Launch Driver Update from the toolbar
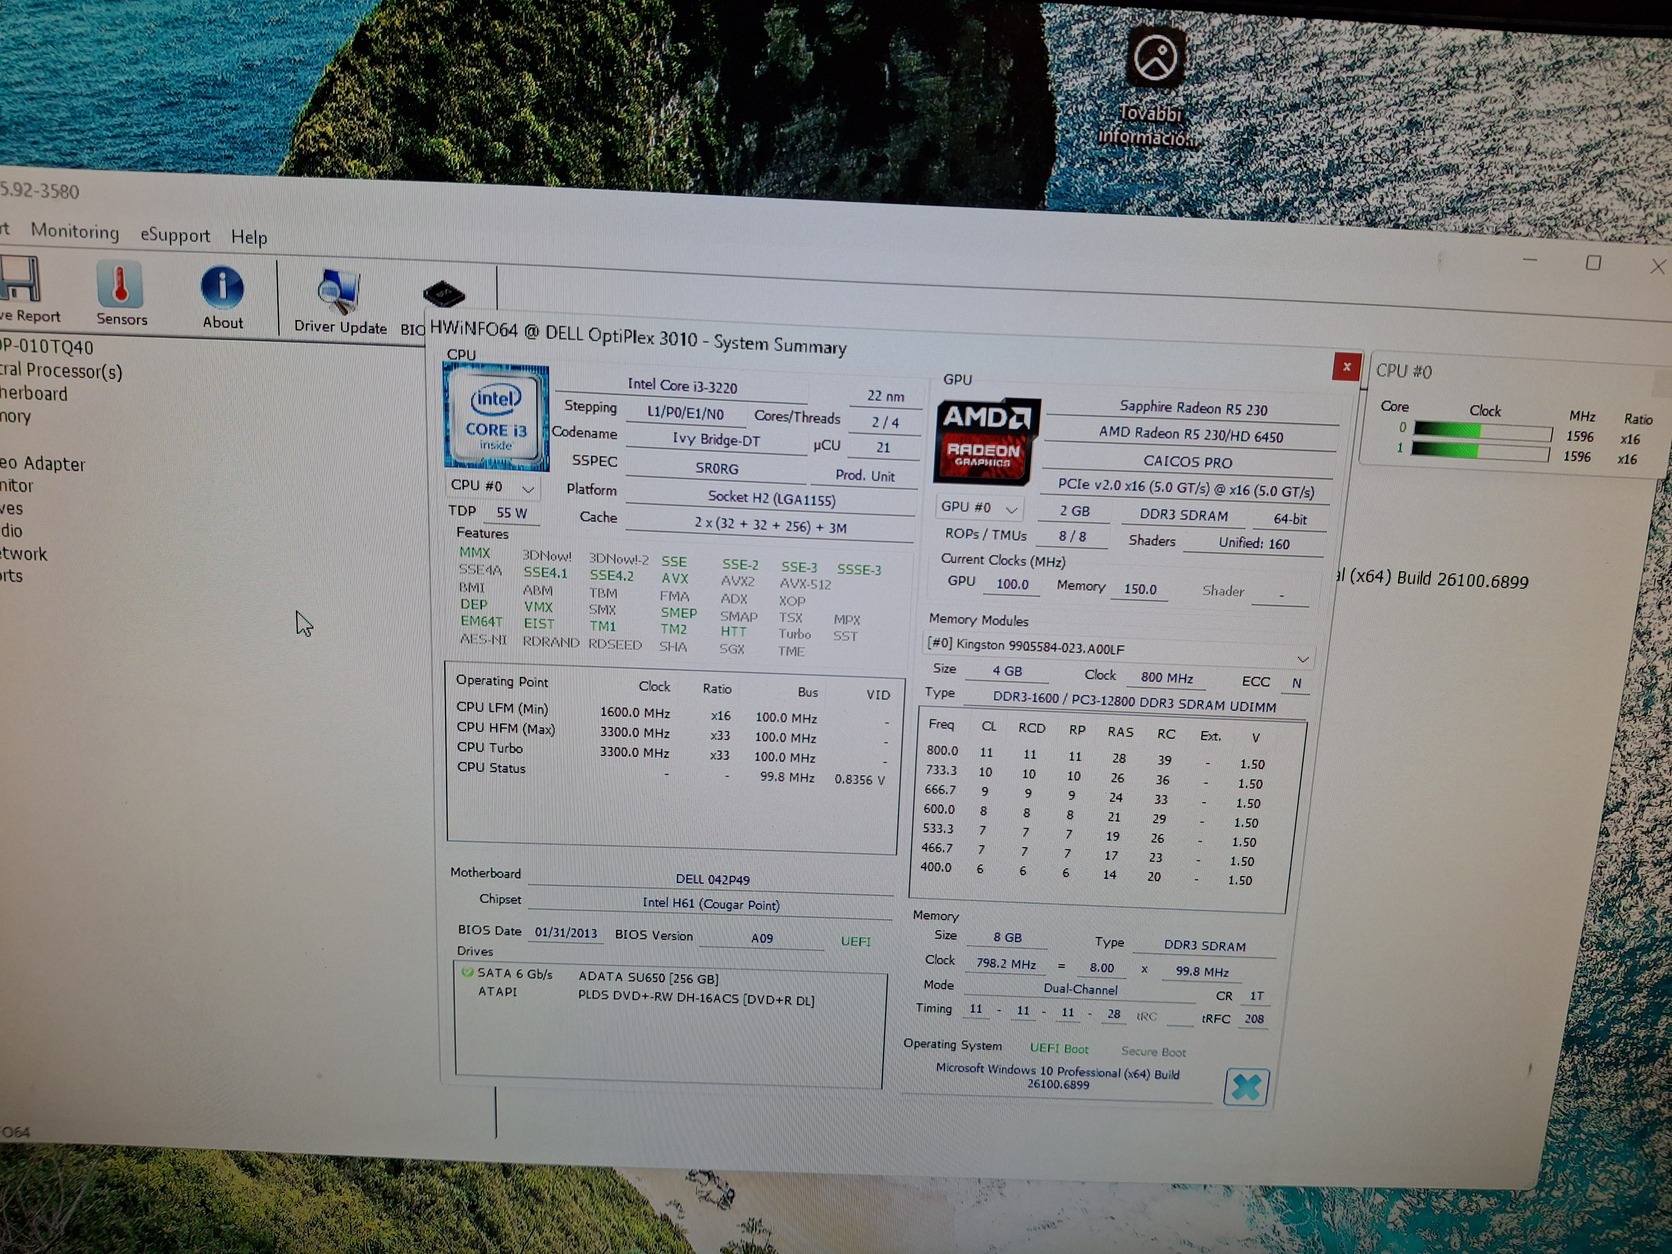The image size is (1672, 1254). tap(340, 301)
